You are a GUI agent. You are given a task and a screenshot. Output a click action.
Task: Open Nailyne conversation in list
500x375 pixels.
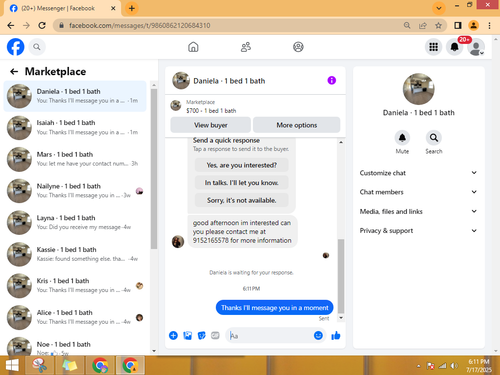point(75,191)
